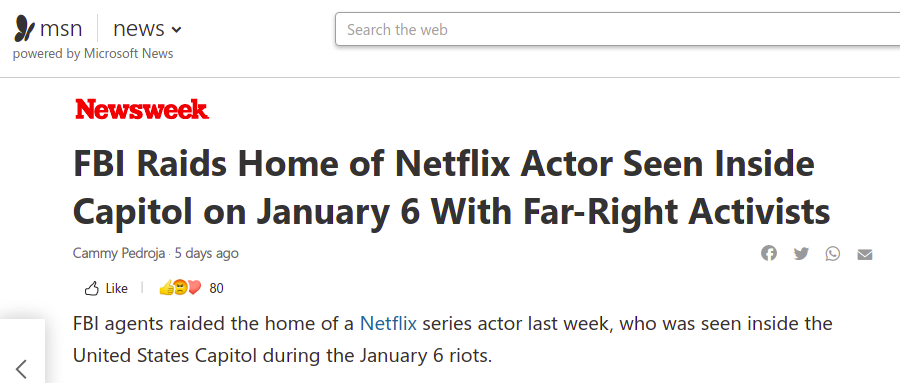The width and height of the screenshot is (900, 383).
Task: Go to previous article with left arrow
Action: 21,368
